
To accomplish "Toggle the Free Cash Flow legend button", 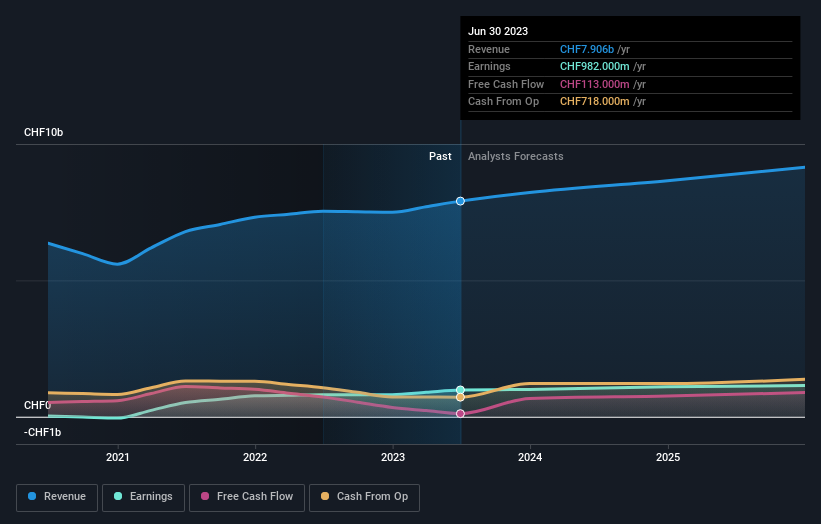I will click(247, 497).
